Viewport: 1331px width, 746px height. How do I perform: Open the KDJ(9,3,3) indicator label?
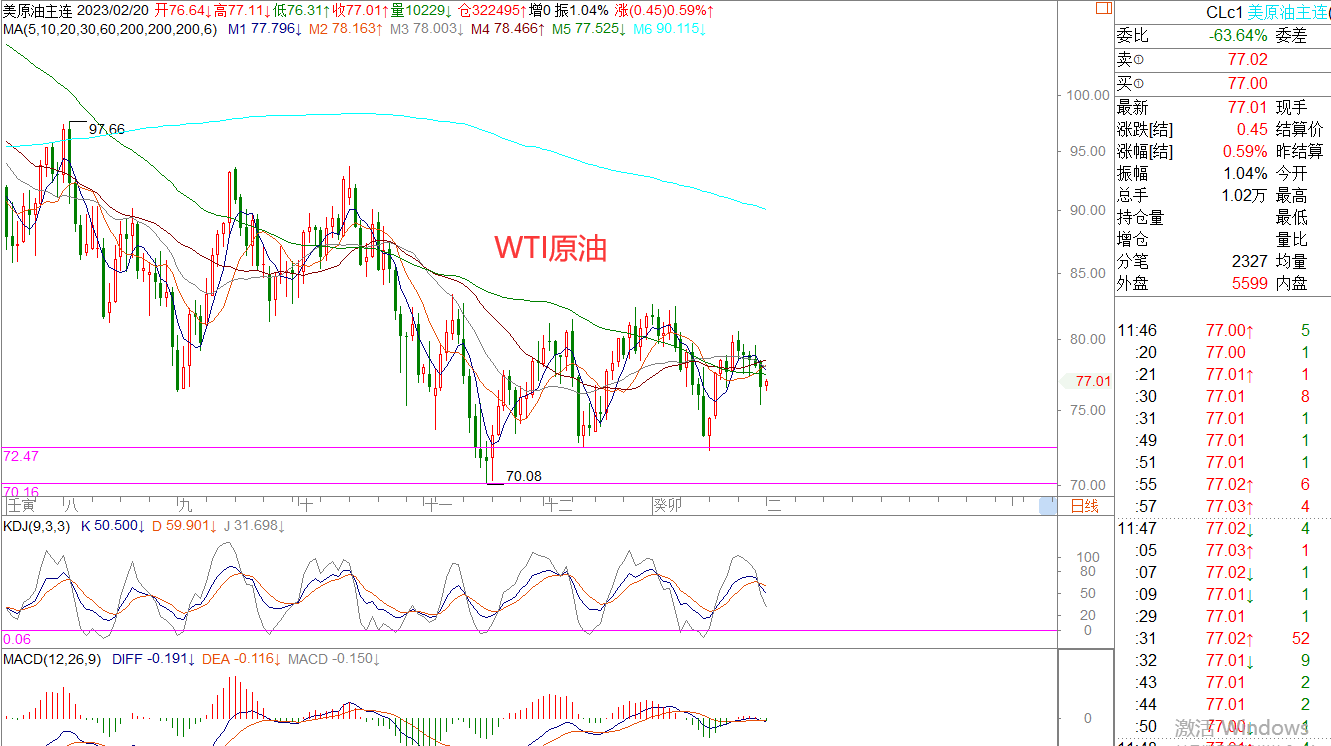click(37, 526)
